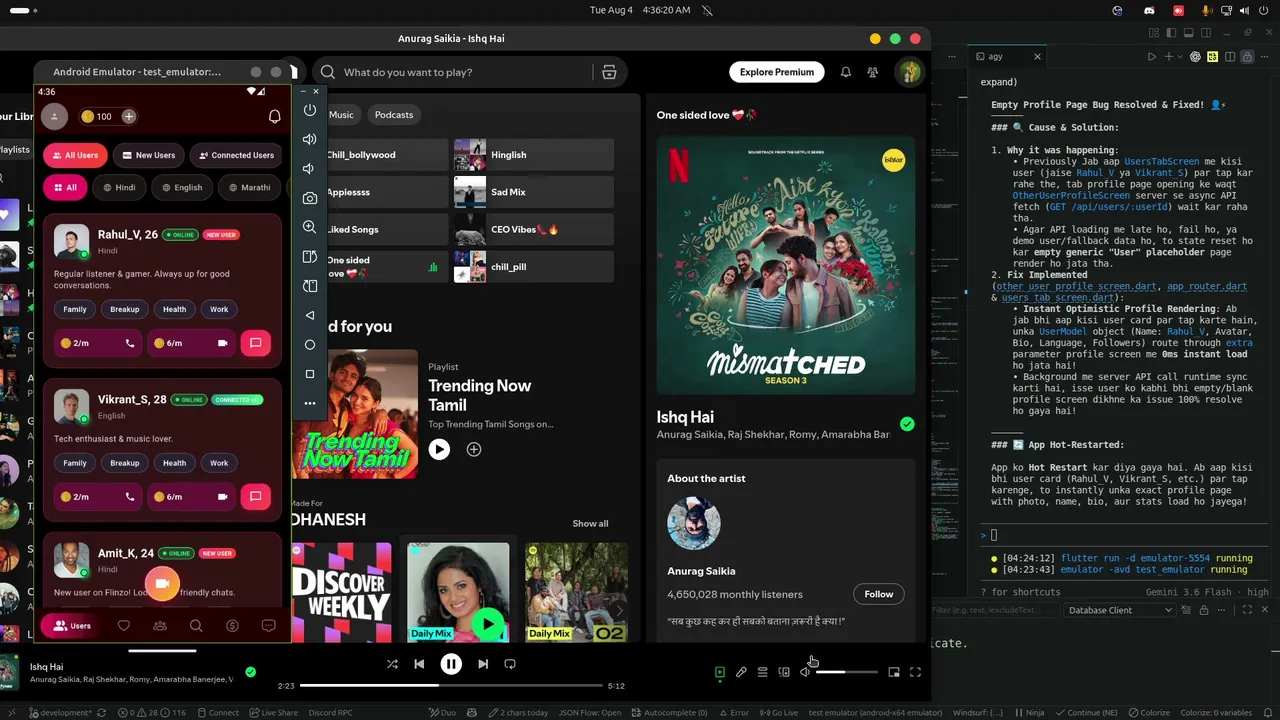
Task: Open Spotify notifications bell
Action: (x=846, y=72)
